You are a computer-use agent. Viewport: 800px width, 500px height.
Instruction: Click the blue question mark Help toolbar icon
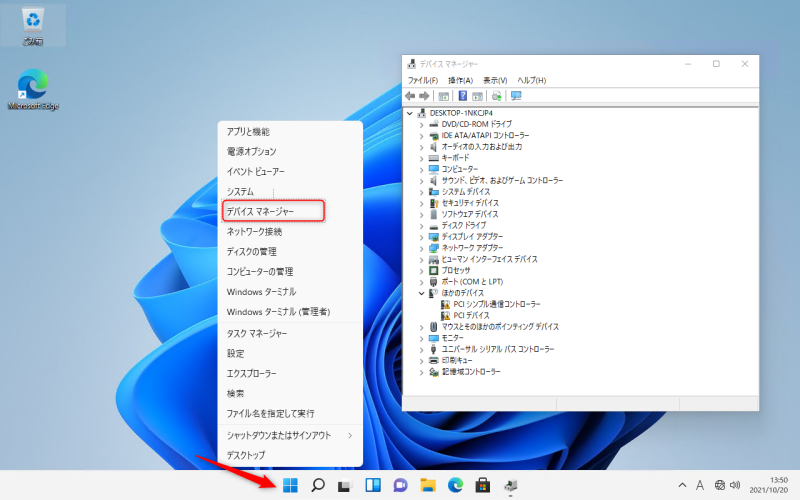click(462, 96)
